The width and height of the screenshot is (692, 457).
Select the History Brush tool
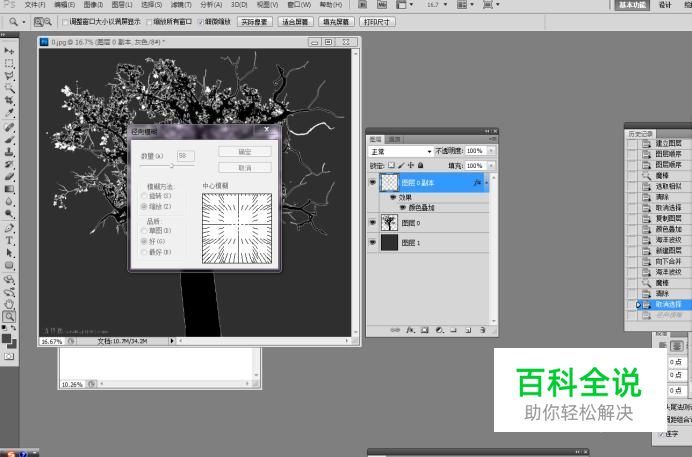tap(9, 165)
